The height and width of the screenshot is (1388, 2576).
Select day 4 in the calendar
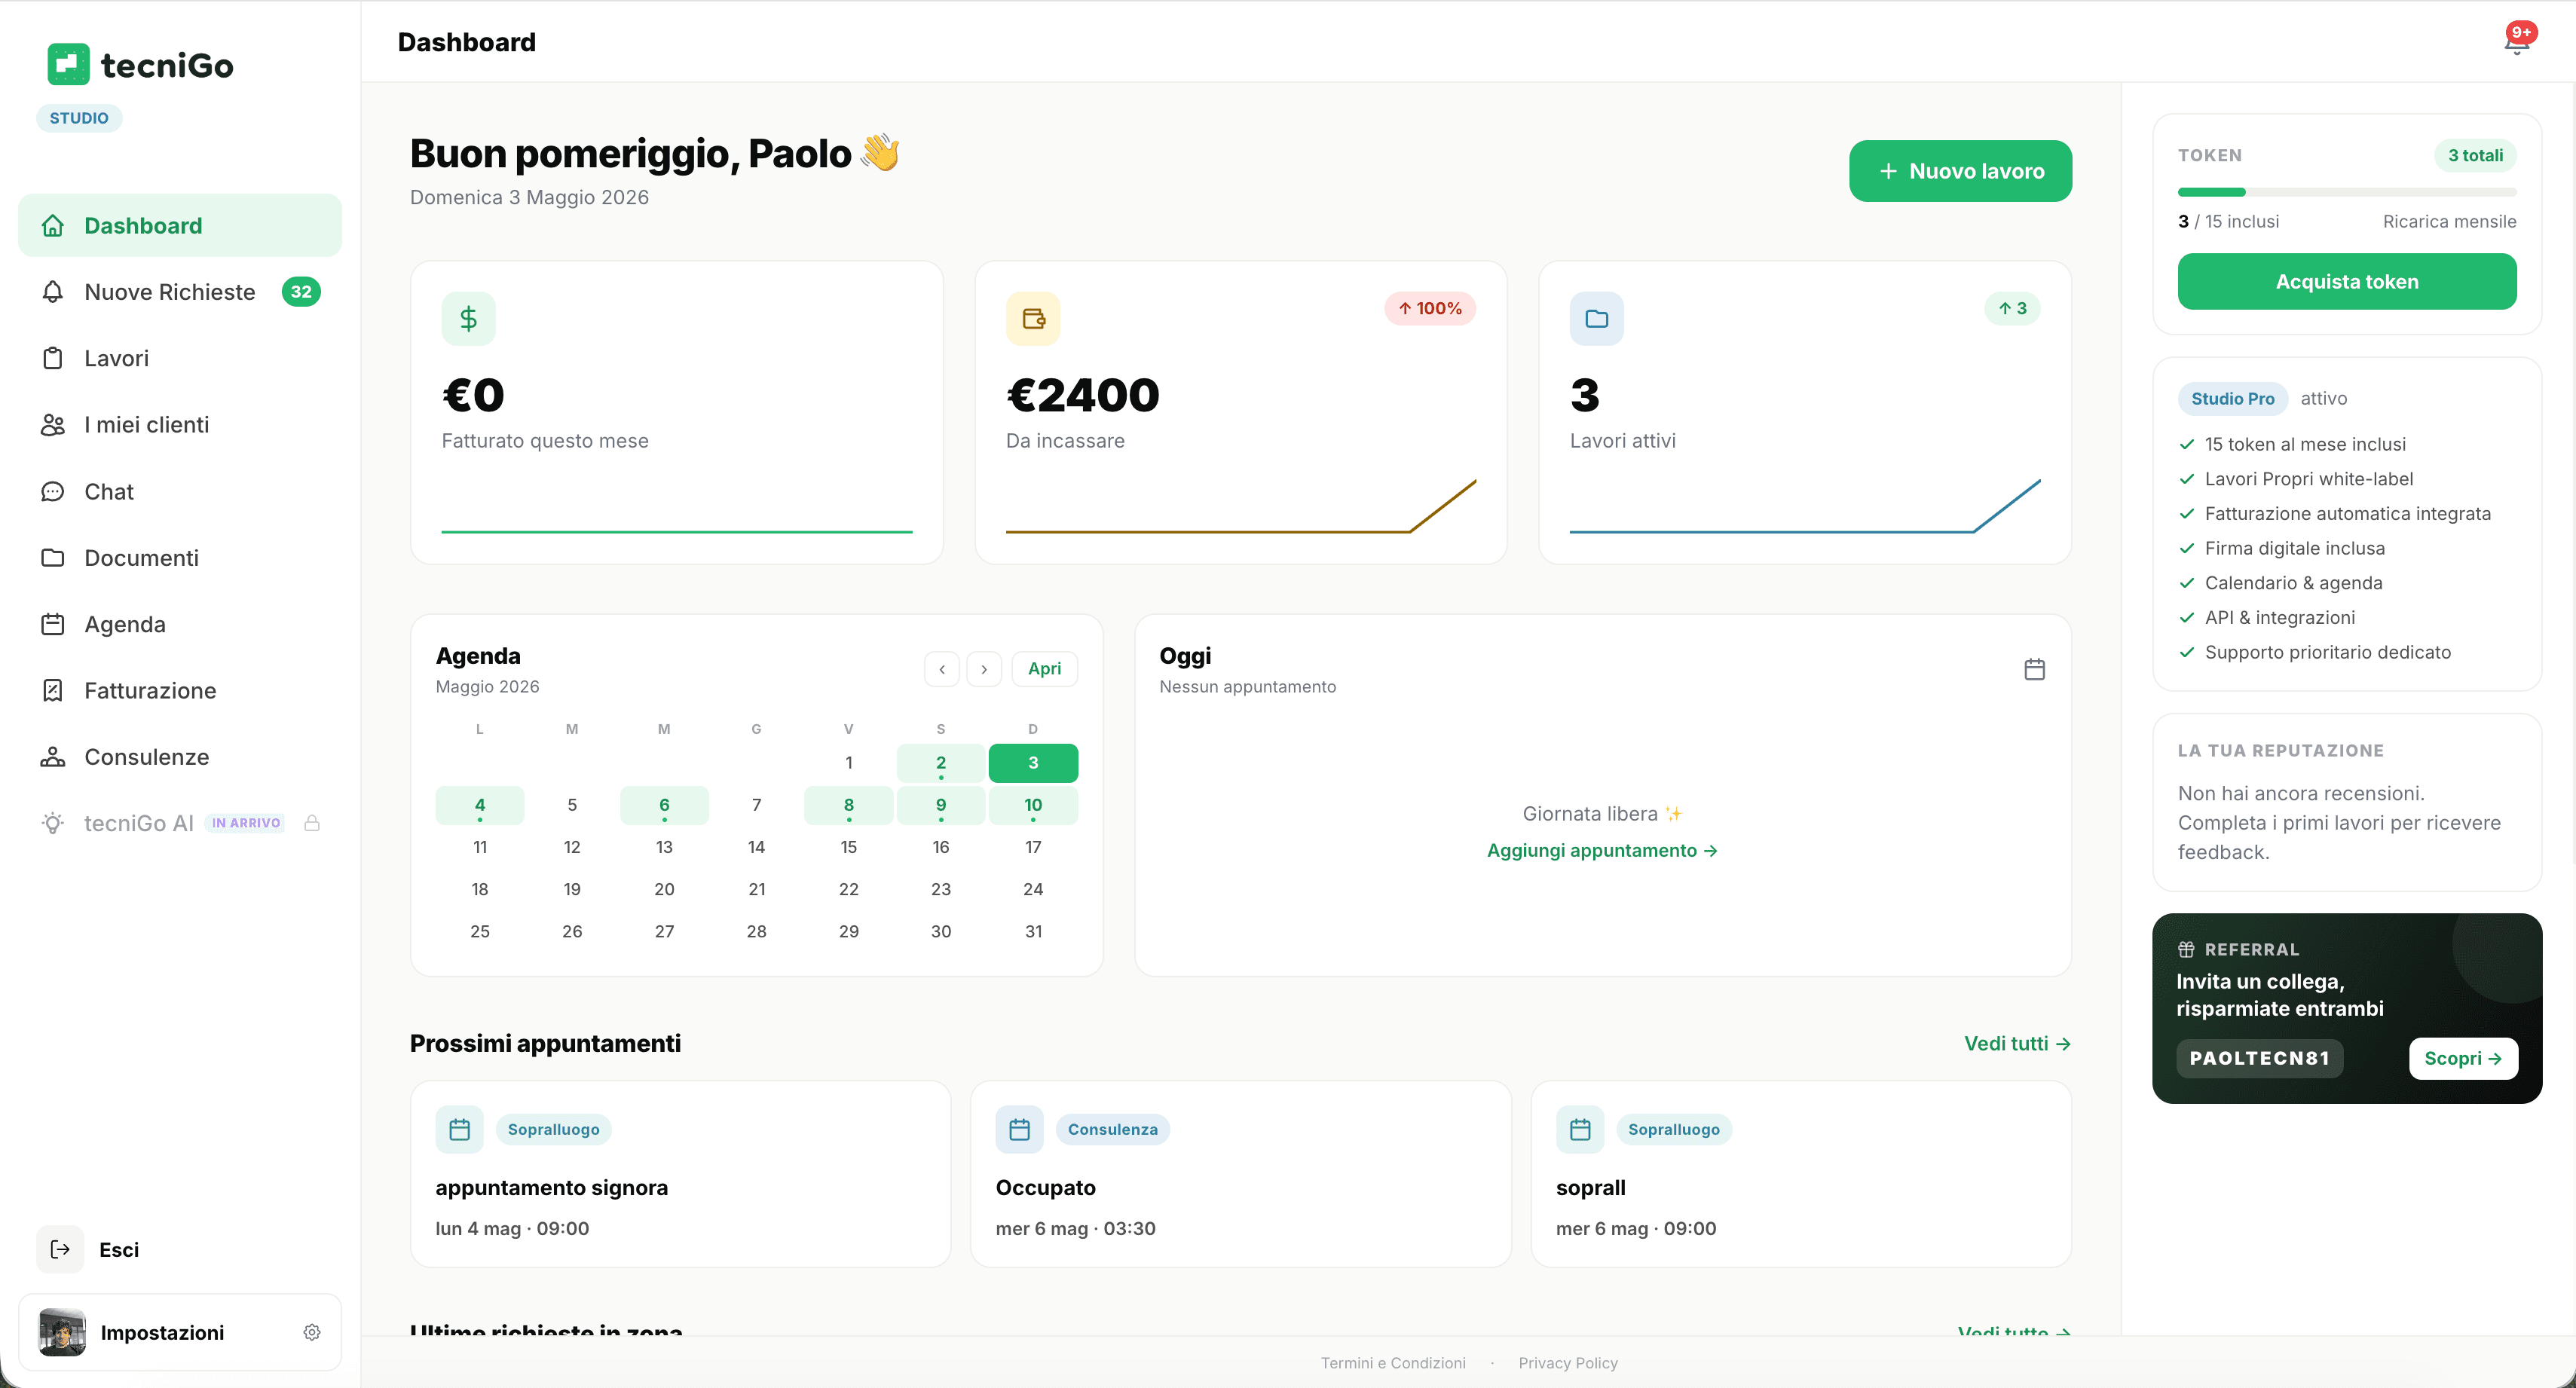[480, 805]
